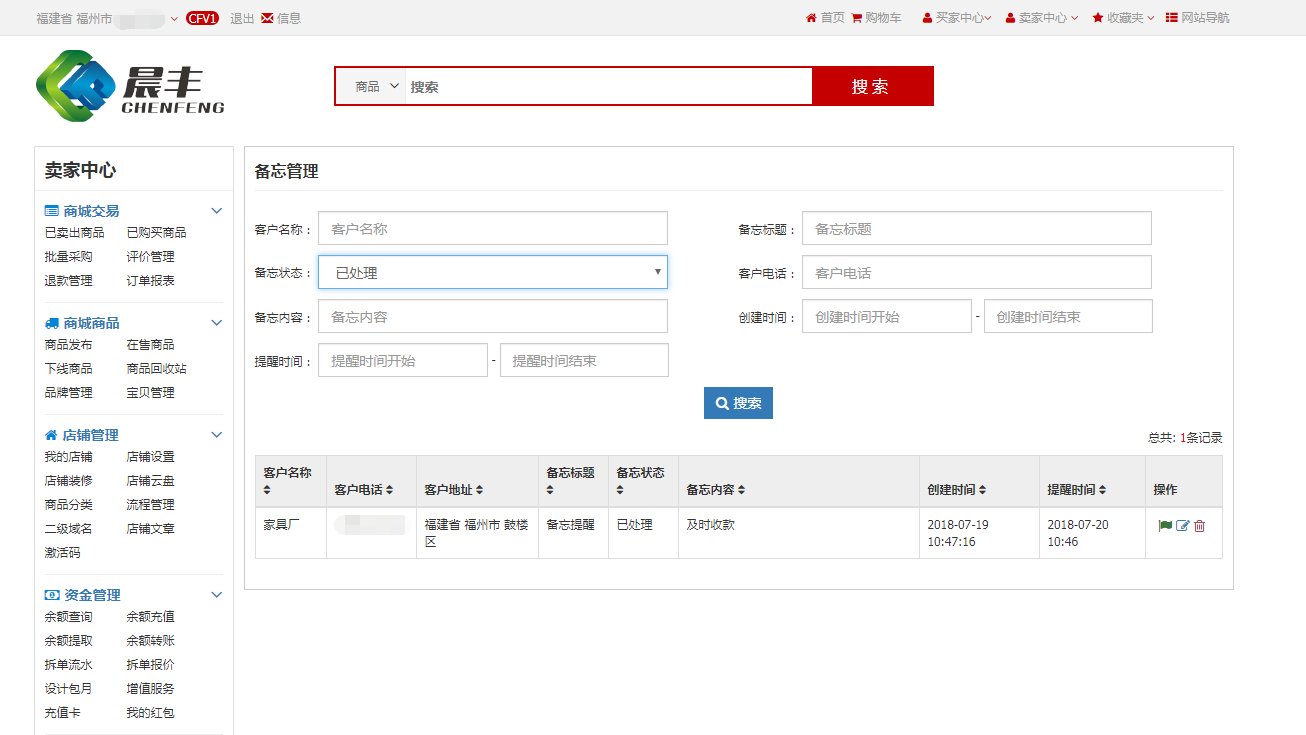Open 退款管理 in the sidebar
The height and width of the screenshot is (735, 1306).
68,281
